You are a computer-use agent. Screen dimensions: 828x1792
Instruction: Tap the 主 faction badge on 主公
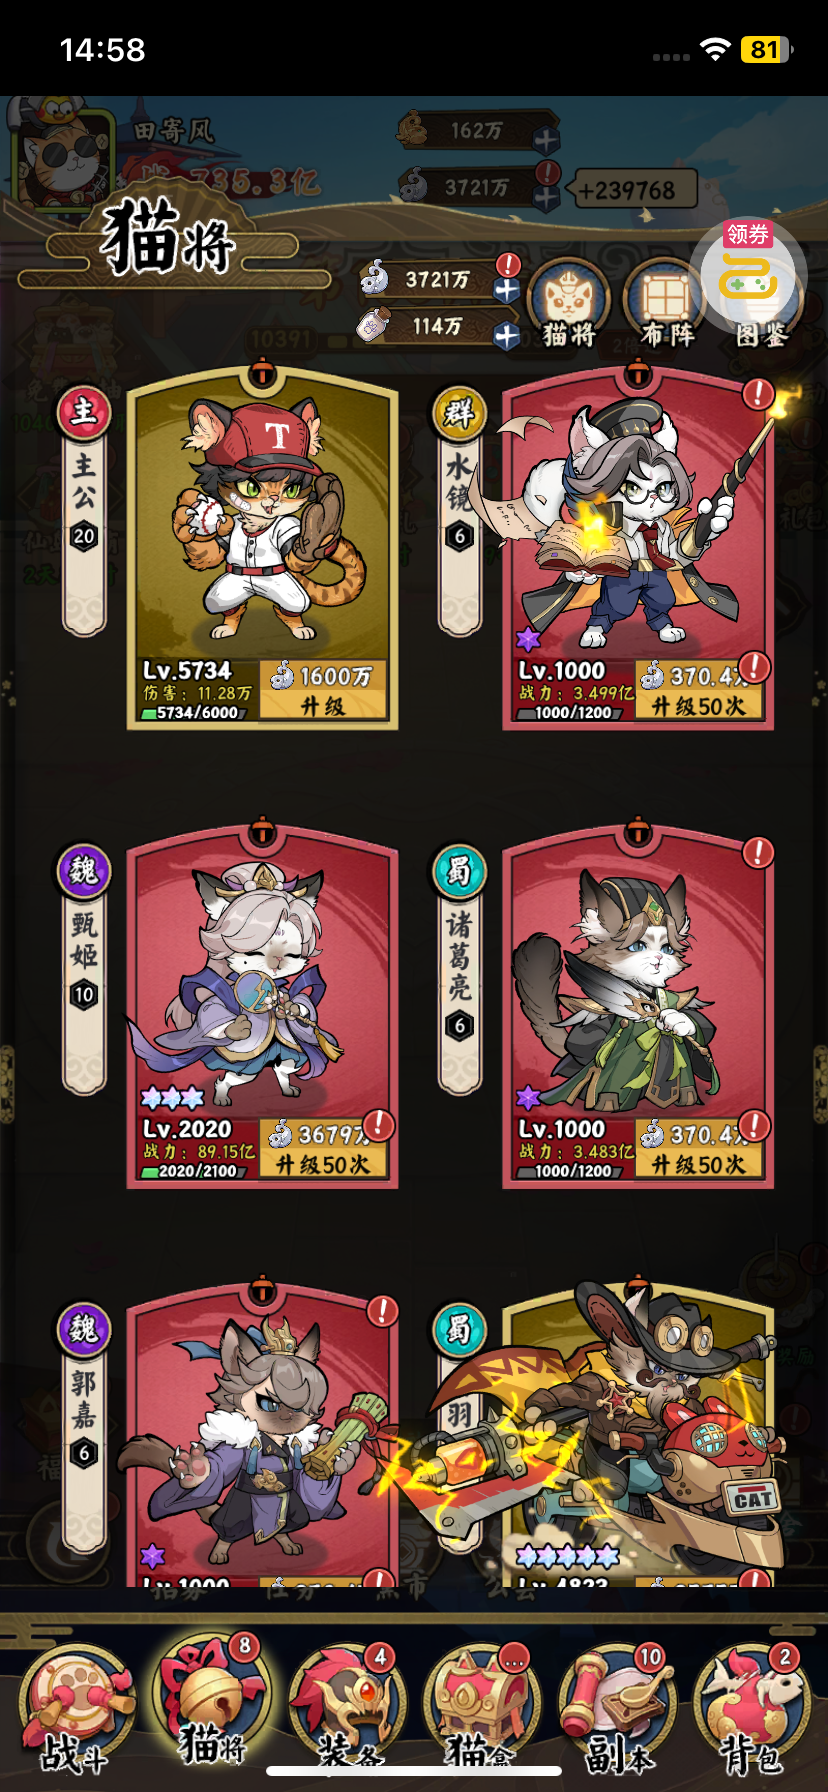click(83, 412)
